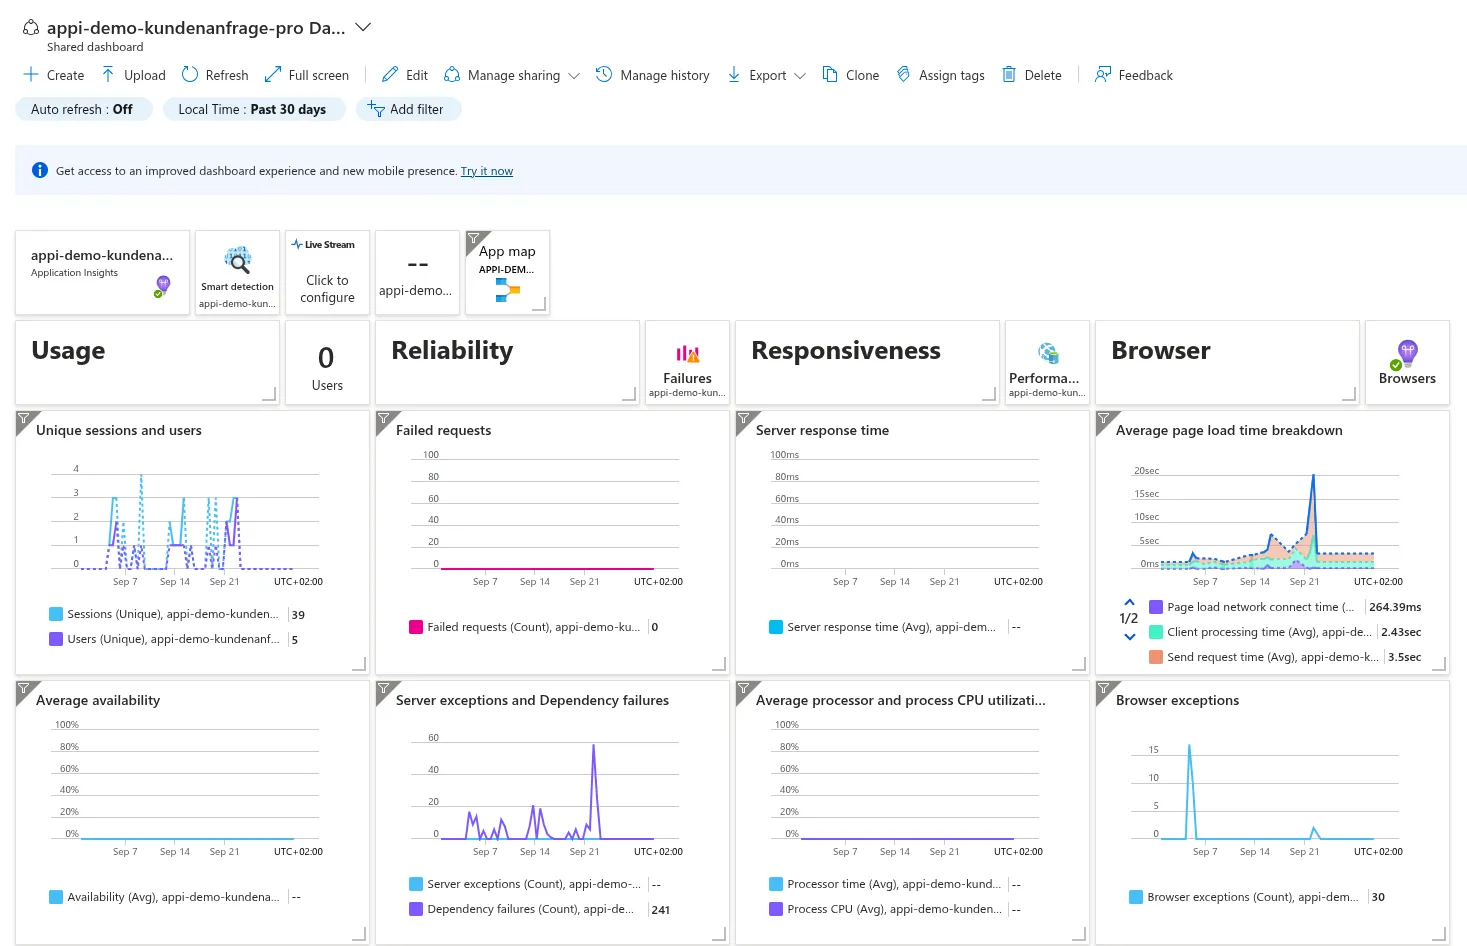Click the Sessions (Unique) legend color swatch
The width and height of the screenshot is (1467, 946).
[56, 614]
